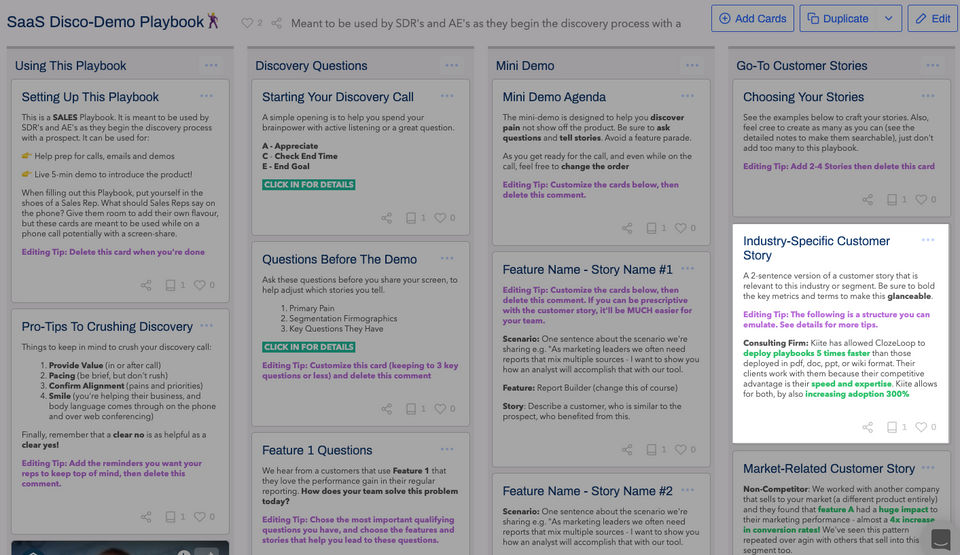
Task: Open the Setting Up This Playbook card title
Action: pyautogui.click(x=90, y=97)
